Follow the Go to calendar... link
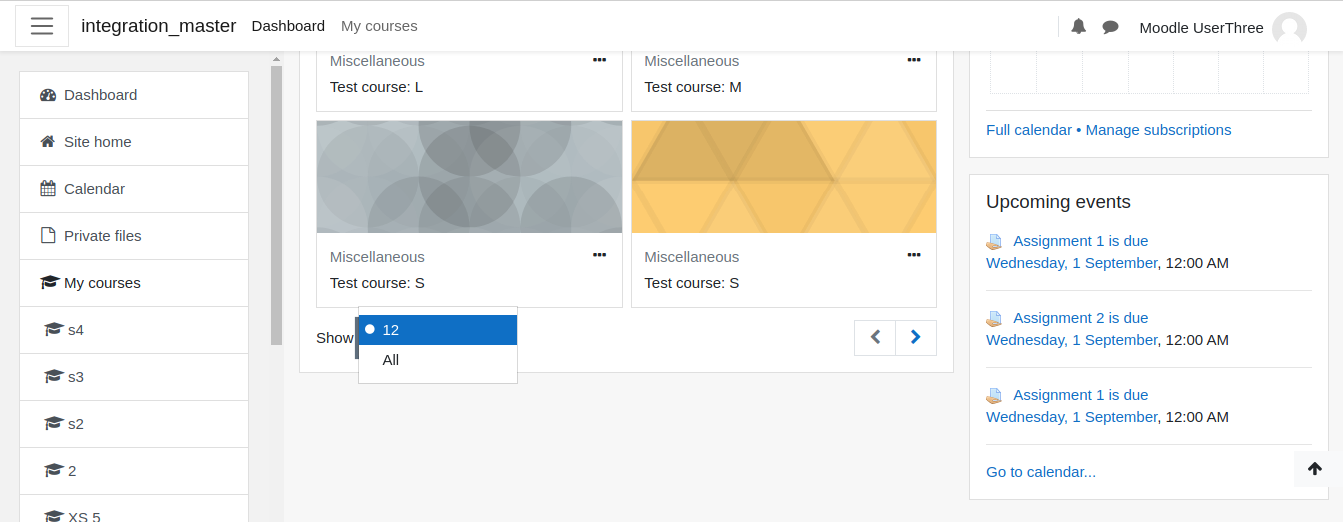The width and height of the screenshot is (1343, 522). click(x=1041, y=472)
